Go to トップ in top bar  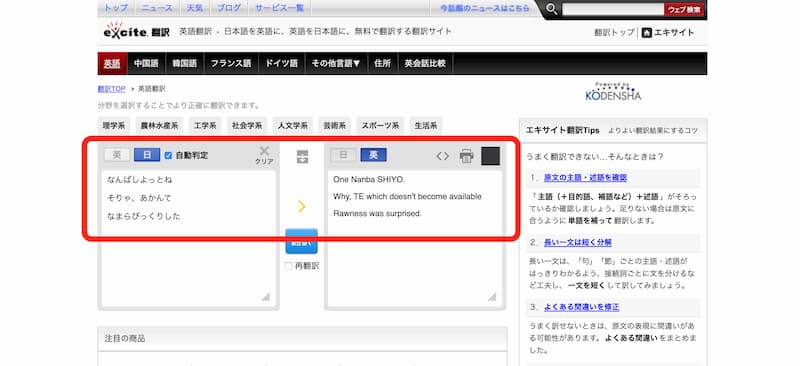[x=116, y=8]
